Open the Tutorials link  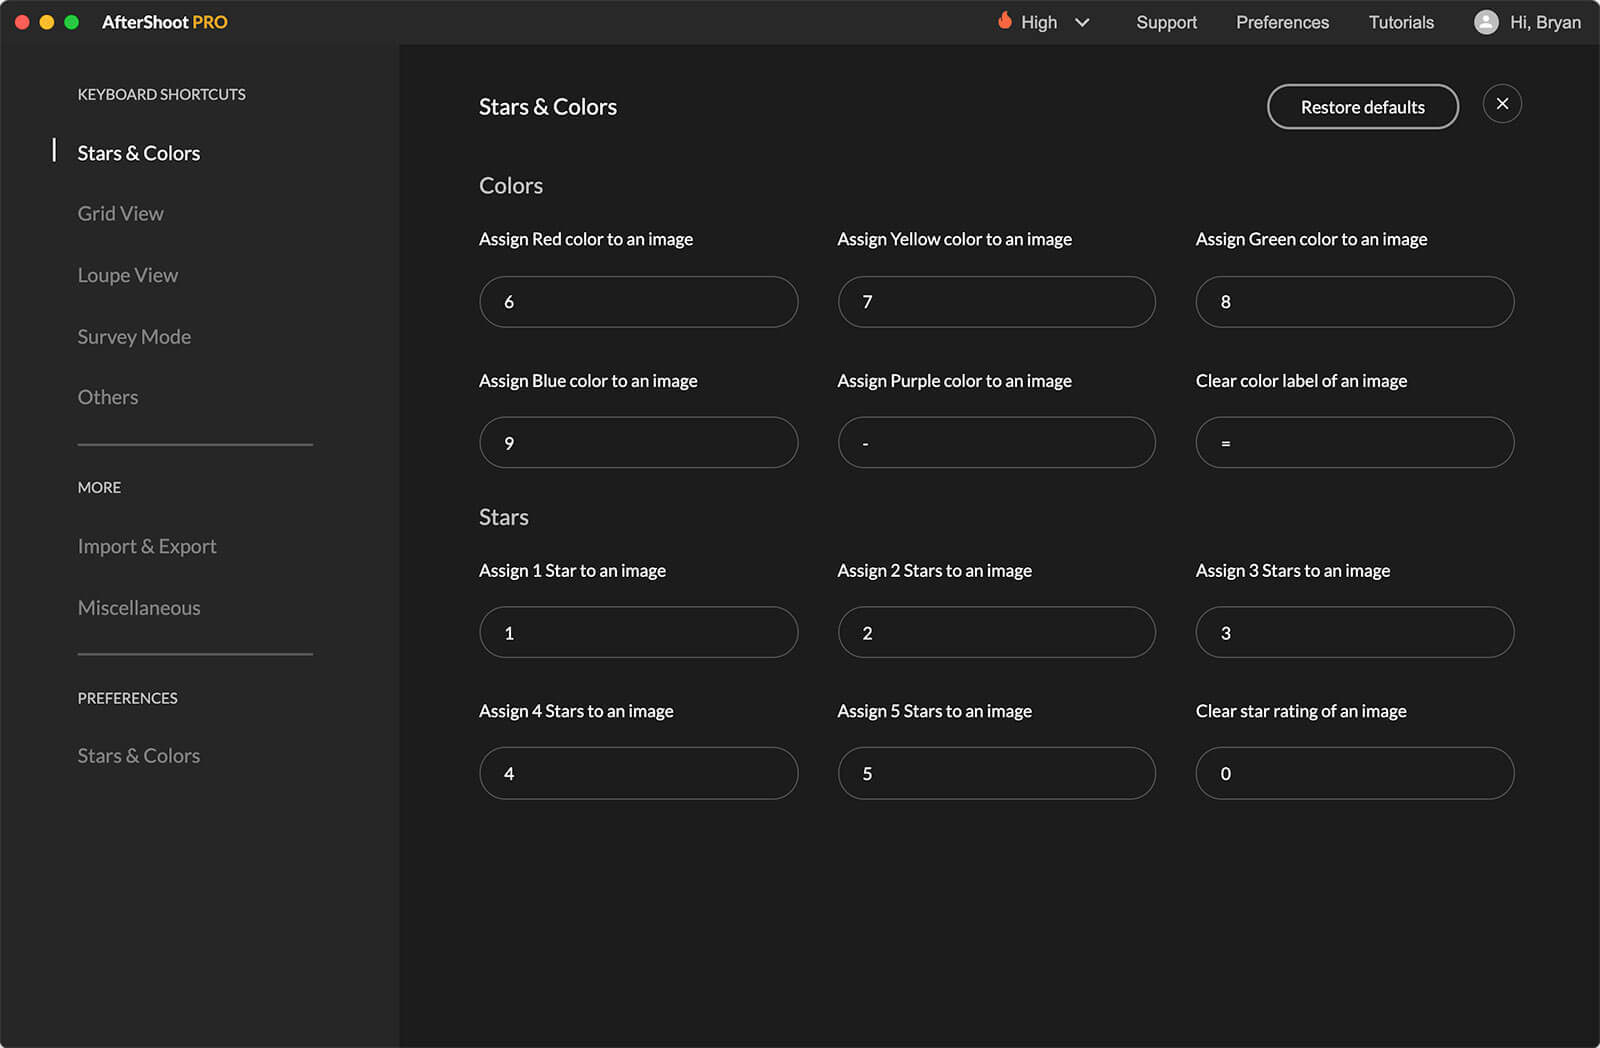pyautogui.click(x=1400, y=22)
